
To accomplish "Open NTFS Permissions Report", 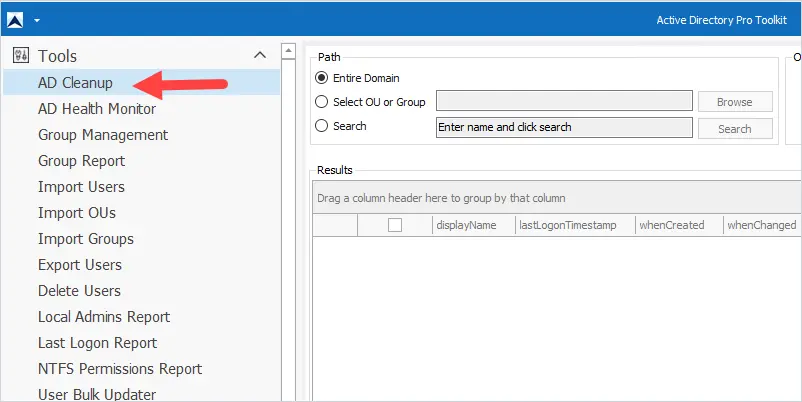I will (x=120, y=369).
